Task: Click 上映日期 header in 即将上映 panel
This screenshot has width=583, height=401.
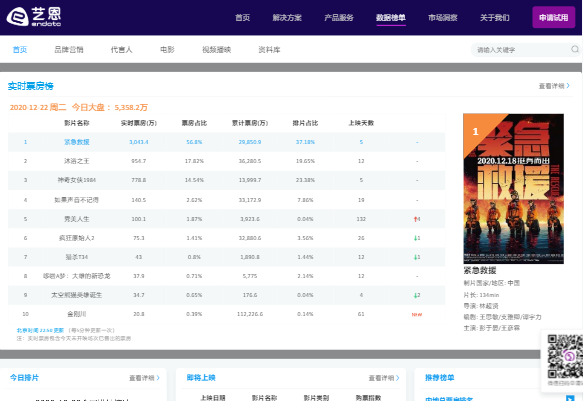Action: (213, 398)
